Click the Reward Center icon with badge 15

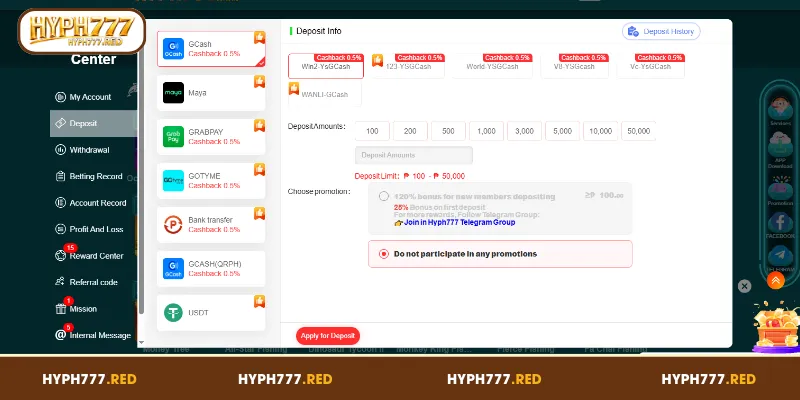(x=61, y=256)
